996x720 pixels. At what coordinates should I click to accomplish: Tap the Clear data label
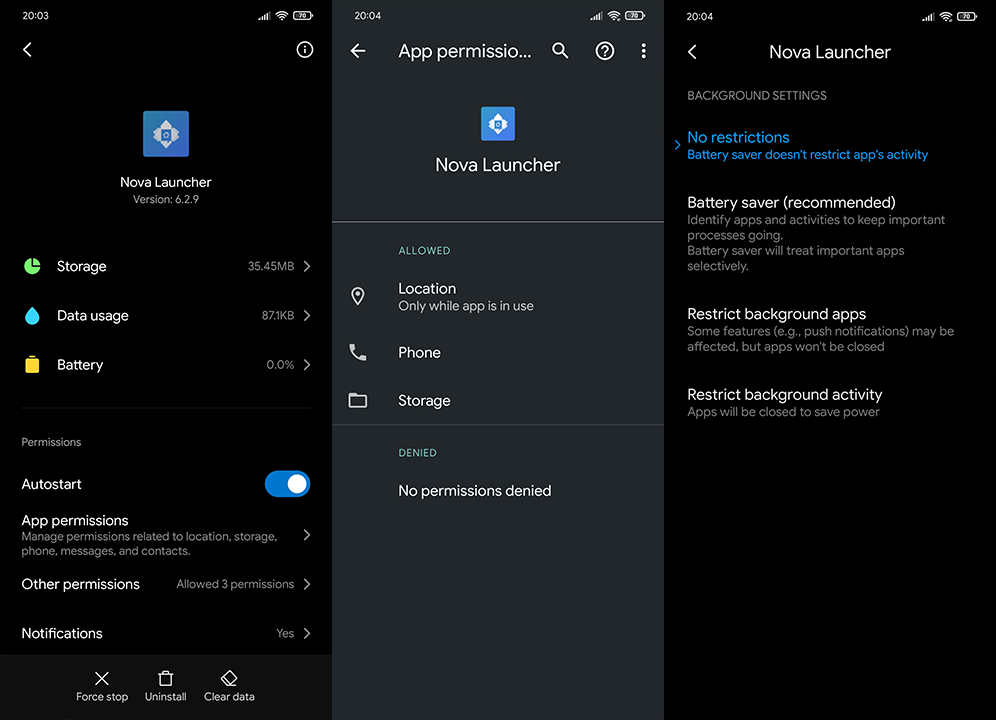229,697
